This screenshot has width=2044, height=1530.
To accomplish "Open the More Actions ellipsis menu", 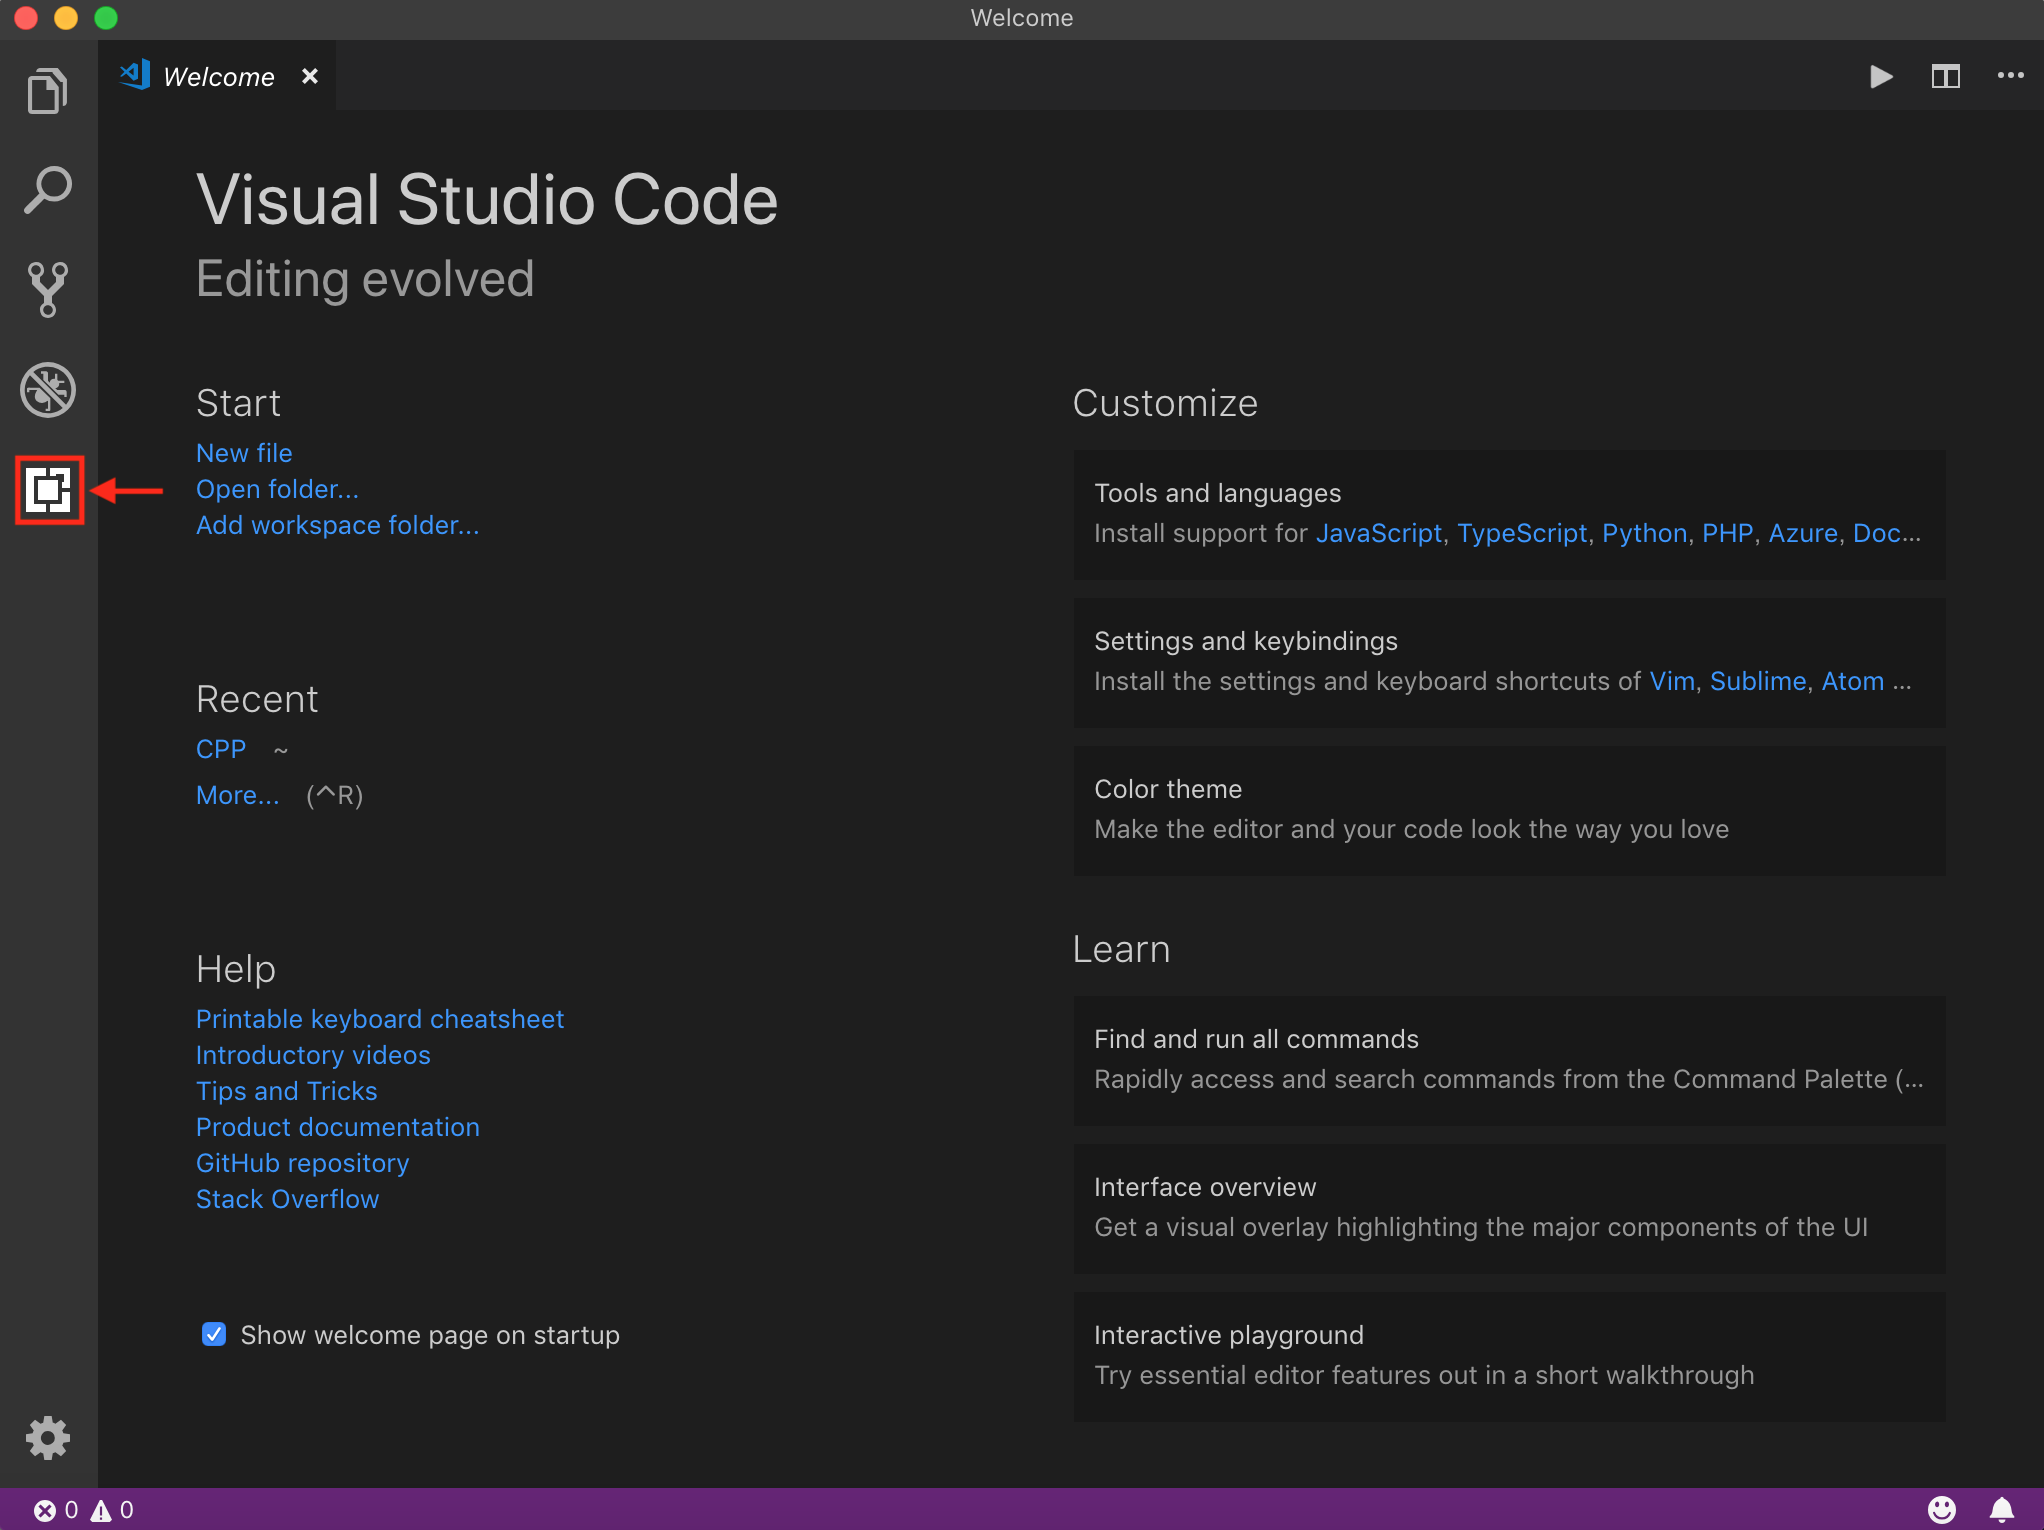I will coord(2009,77).
